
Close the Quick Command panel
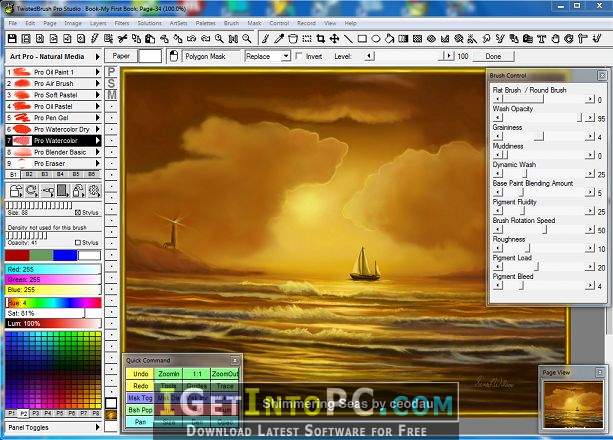click(x=235, y=360)
